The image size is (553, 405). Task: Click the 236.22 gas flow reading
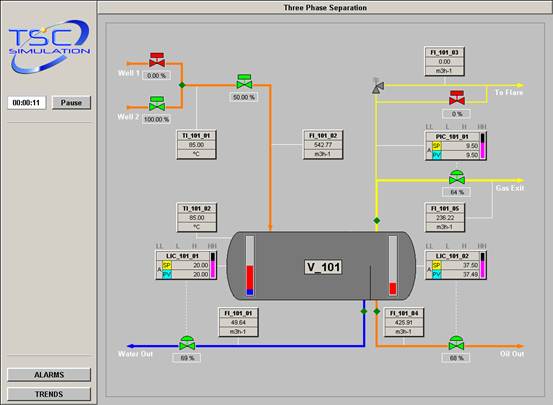point(445,218)
